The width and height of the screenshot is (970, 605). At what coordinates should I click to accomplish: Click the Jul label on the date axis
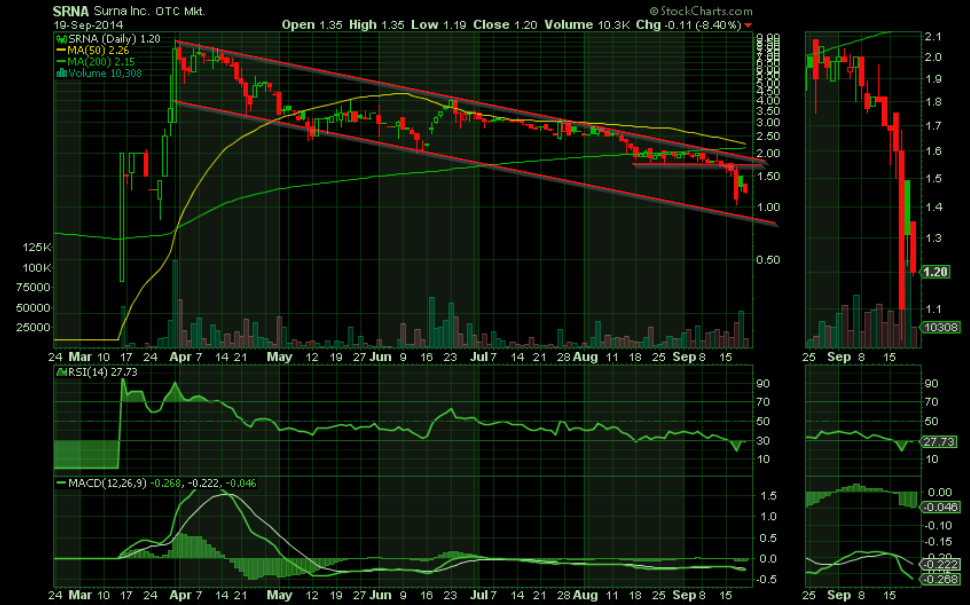point(482,355)
